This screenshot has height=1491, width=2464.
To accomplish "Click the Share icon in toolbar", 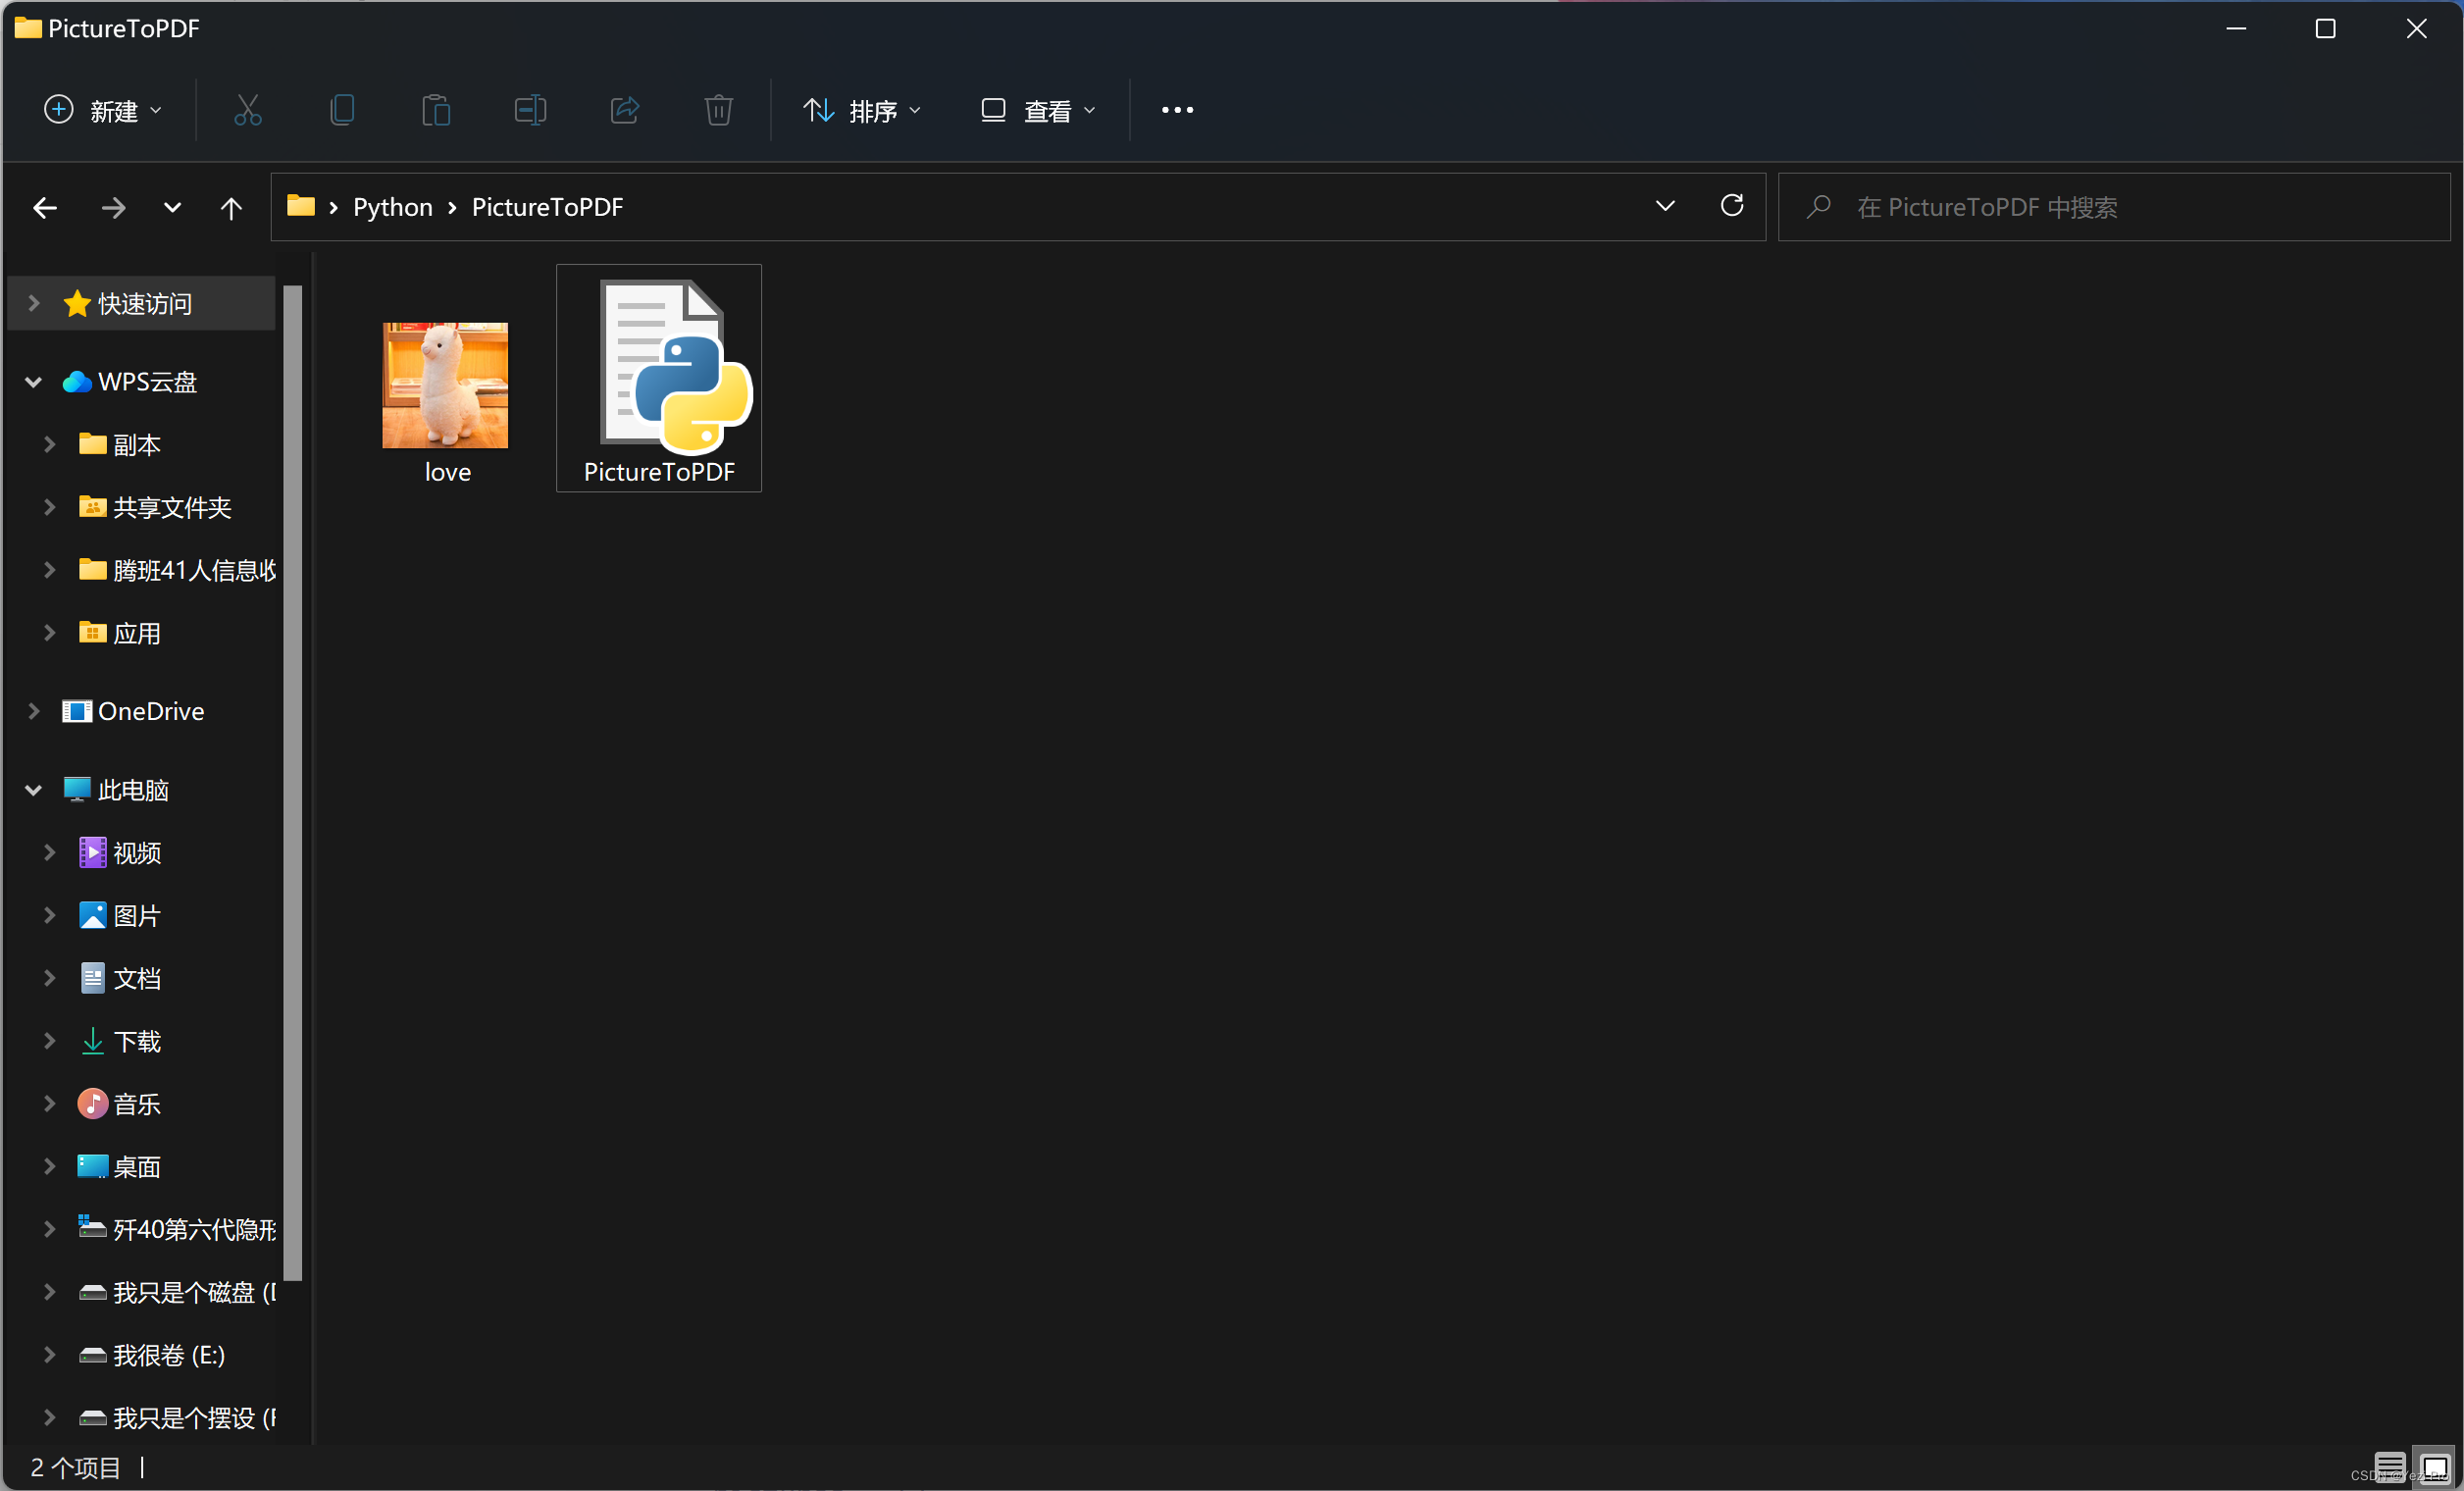I will point(625,110).
